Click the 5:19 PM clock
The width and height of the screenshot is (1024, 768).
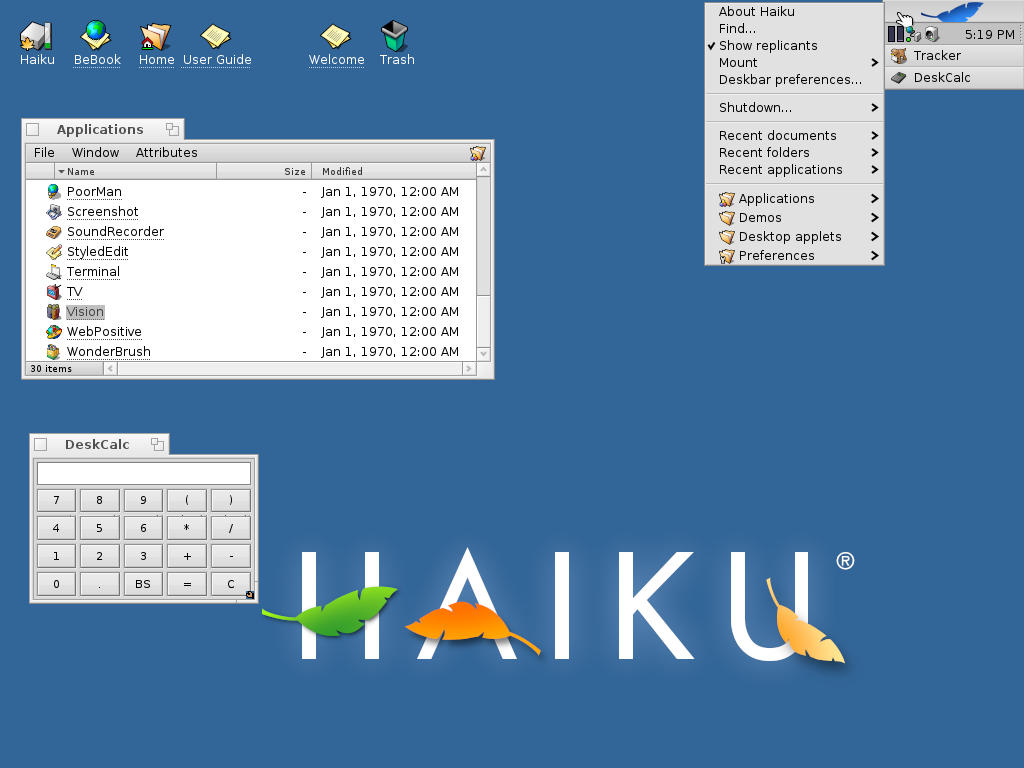click(x=989, y=35)
